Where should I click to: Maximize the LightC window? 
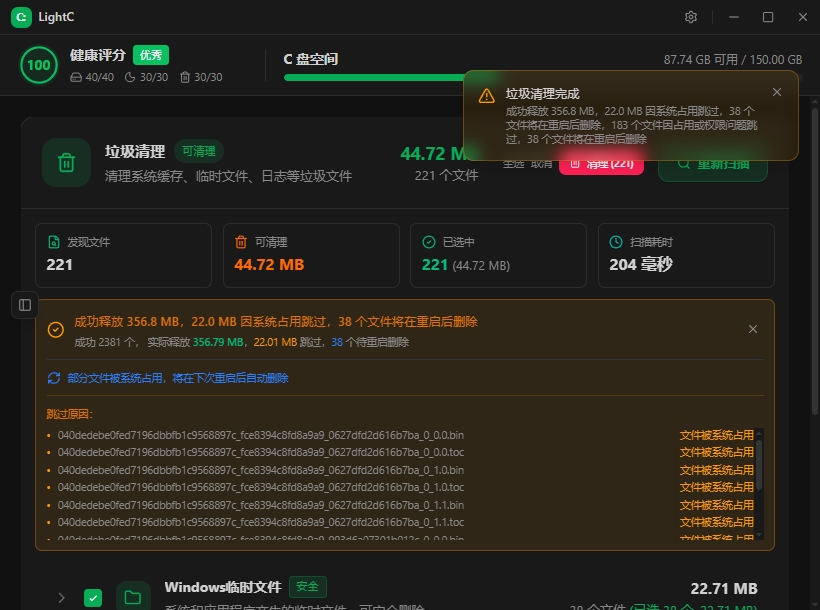(768, 17)
